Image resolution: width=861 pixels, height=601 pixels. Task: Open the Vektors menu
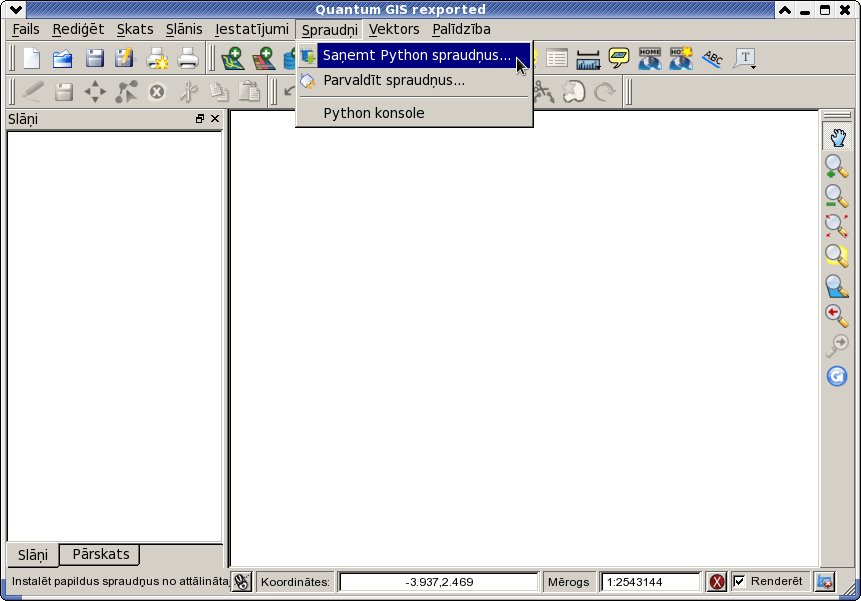[x=394, y=29]
